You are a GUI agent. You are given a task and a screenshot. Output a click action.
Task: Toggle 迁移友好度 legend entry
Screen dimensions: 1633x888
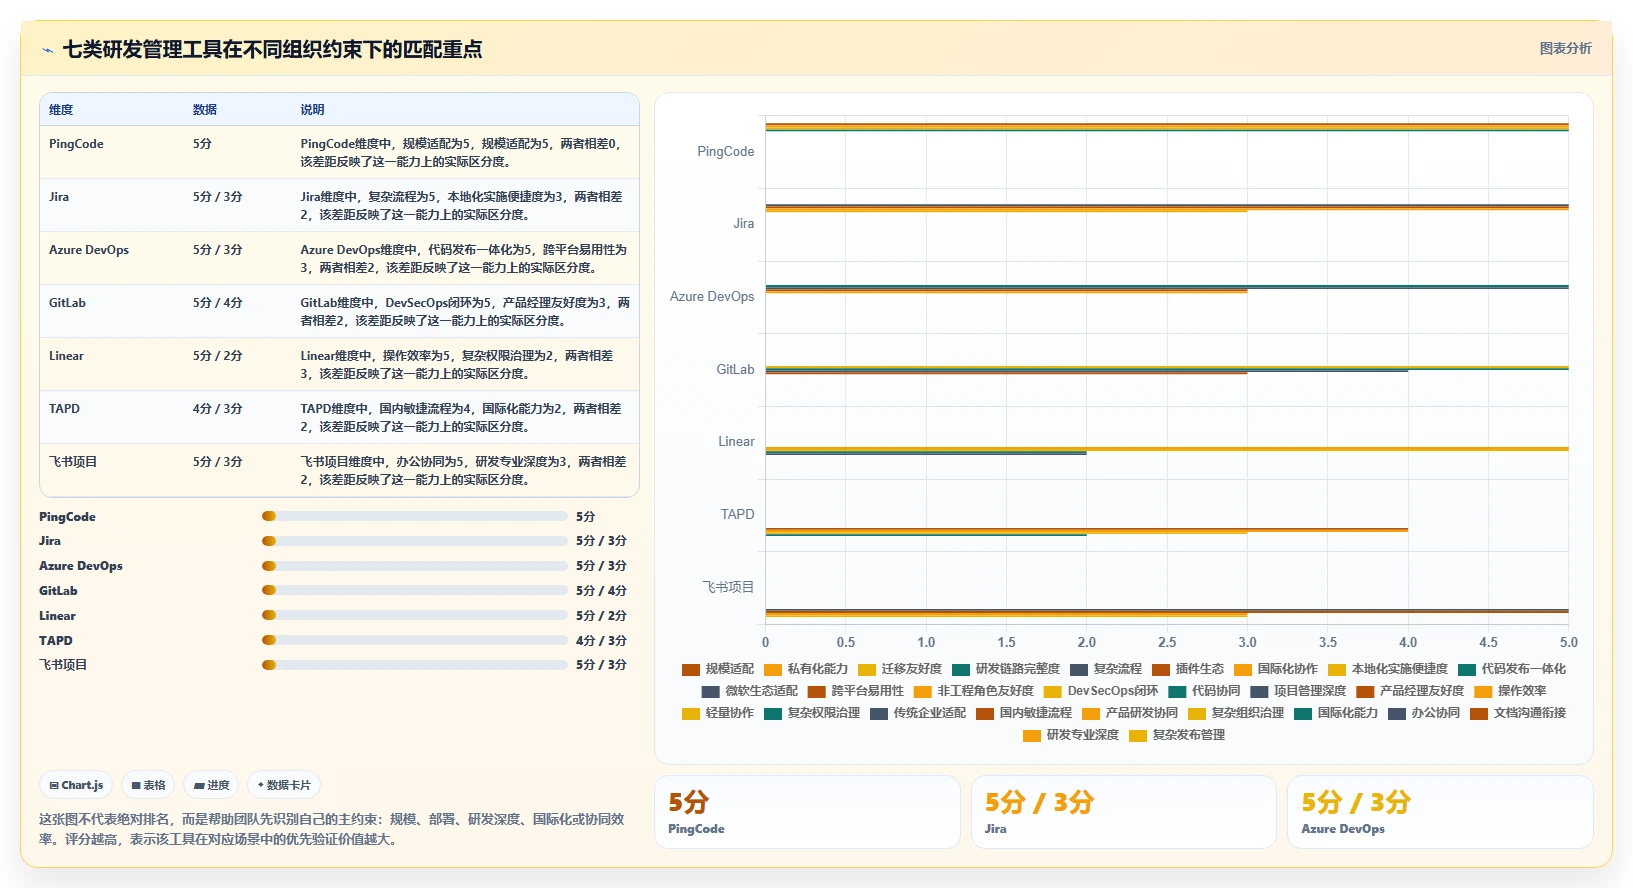(x=900, y=669)
